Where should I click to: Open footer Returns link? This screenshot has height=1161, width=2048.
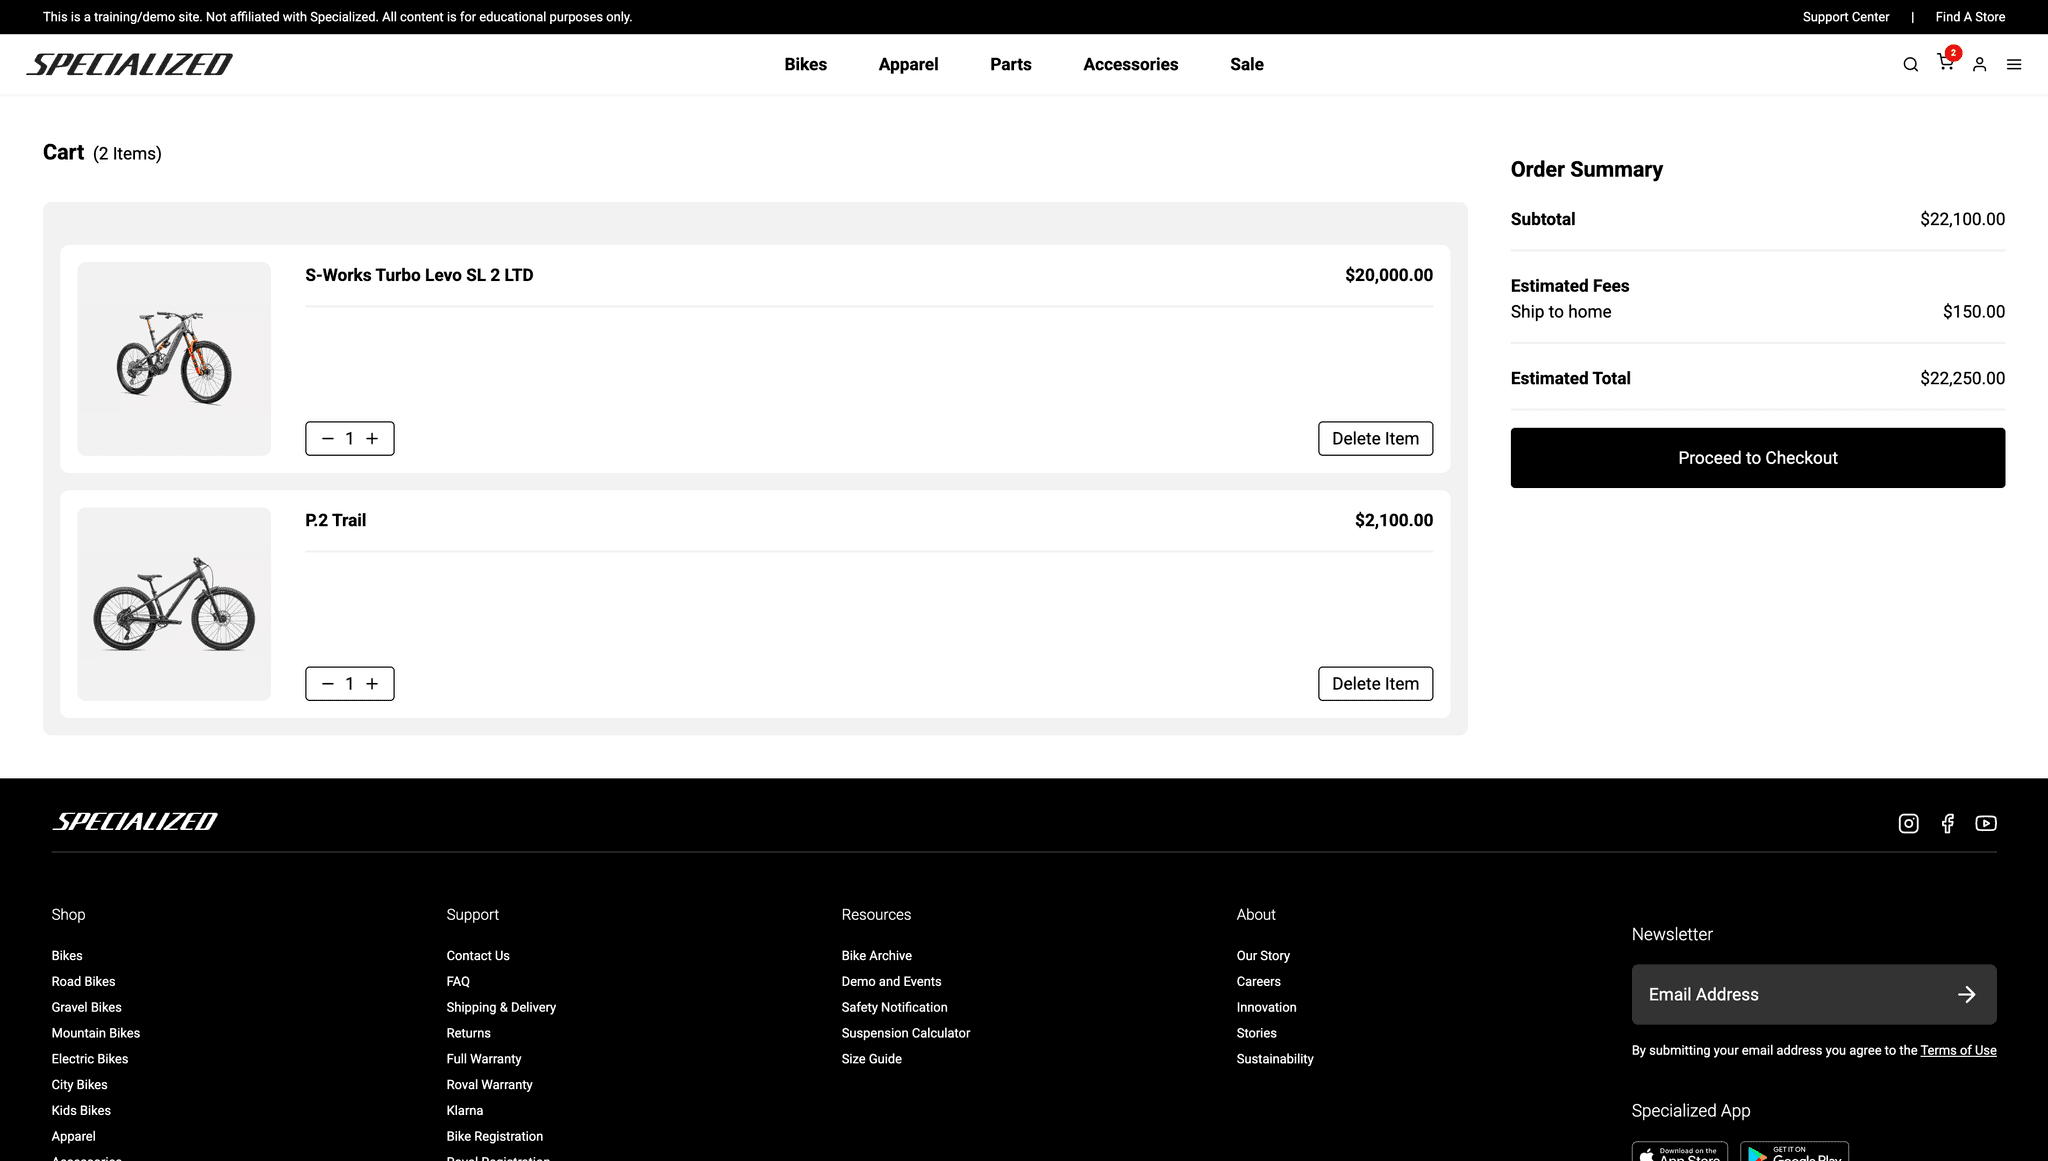click(469, 1033)
